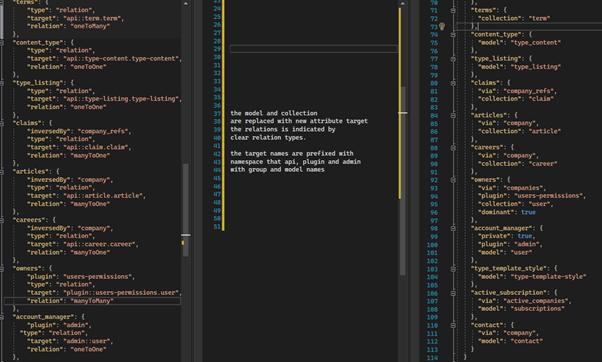Click "collection": "article" in right pane
The width and height of the screenshot is (602, 362).
519,131
